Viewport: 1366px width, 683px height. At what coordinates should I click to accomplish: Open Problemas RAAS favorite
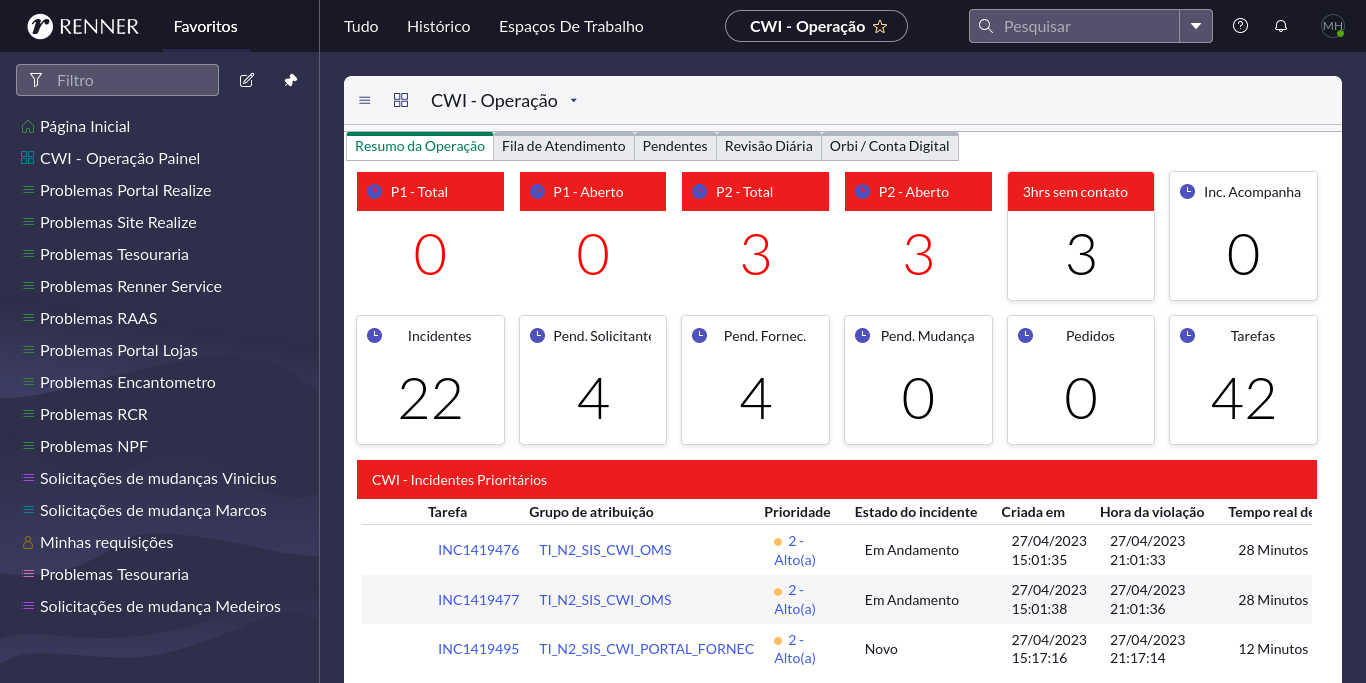pos(98,319)
